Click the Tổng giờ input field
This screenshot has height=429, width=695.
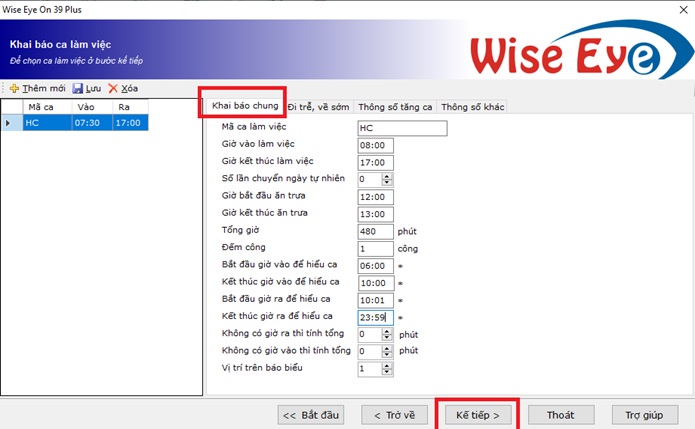(x=375, y=231)
